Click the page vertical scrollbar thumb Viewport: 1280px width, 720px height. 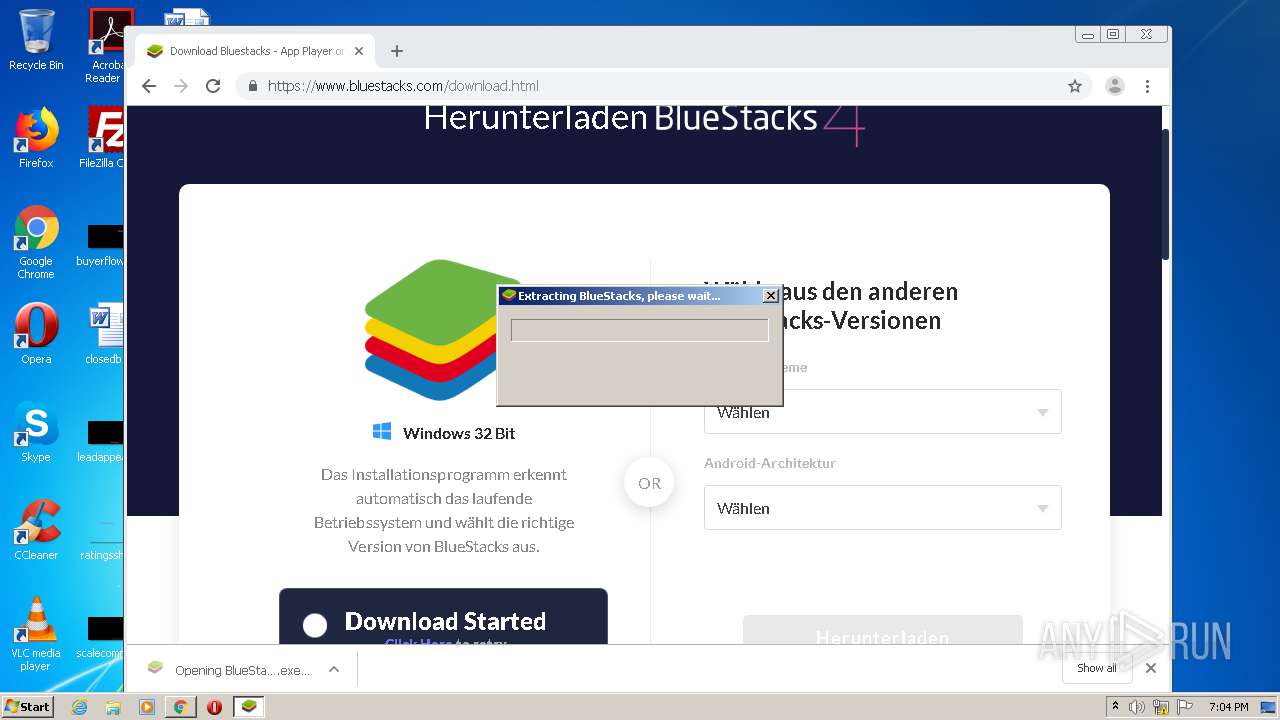pos(1166,195)
